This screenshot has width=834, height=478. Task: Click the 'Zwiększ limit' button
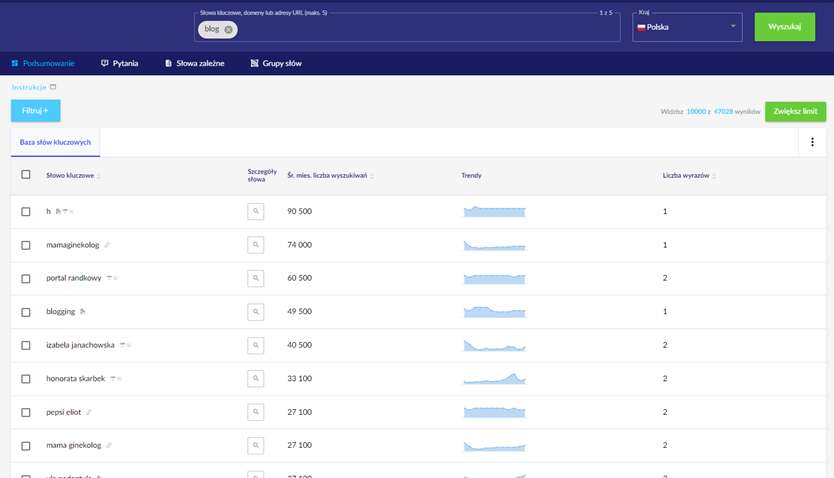point(795,112)
